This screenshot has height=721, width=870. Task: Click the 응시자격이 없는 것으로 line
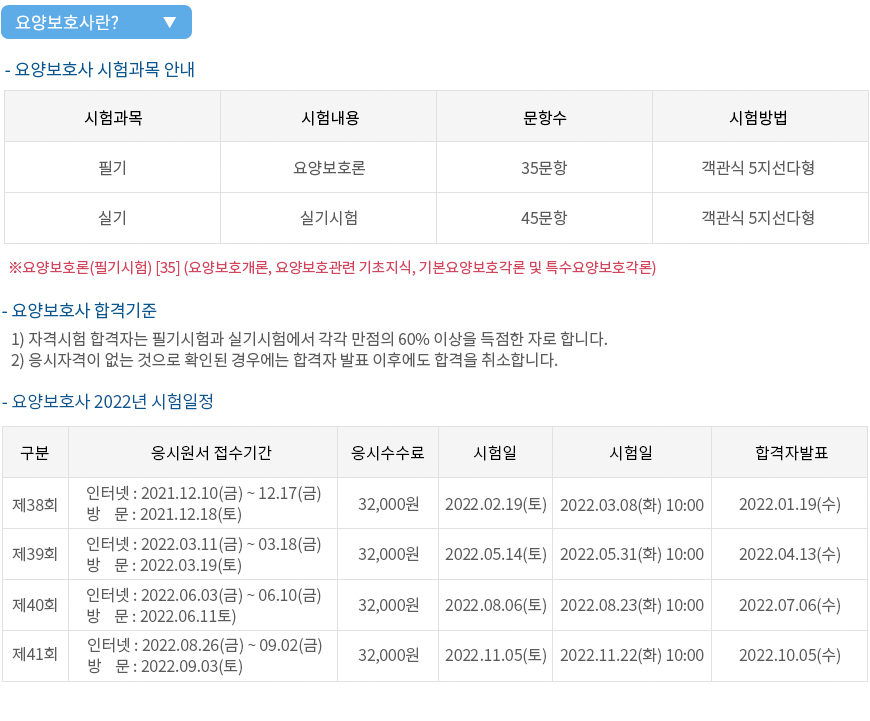coord(284,360)
